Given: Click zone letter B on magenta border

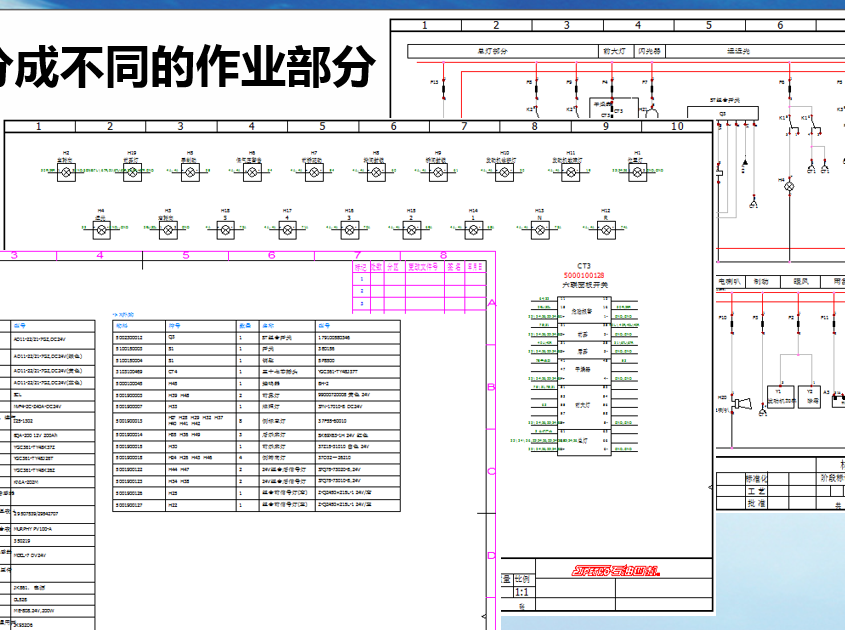Looking at the screenshot, I should (x=491, y=387).
